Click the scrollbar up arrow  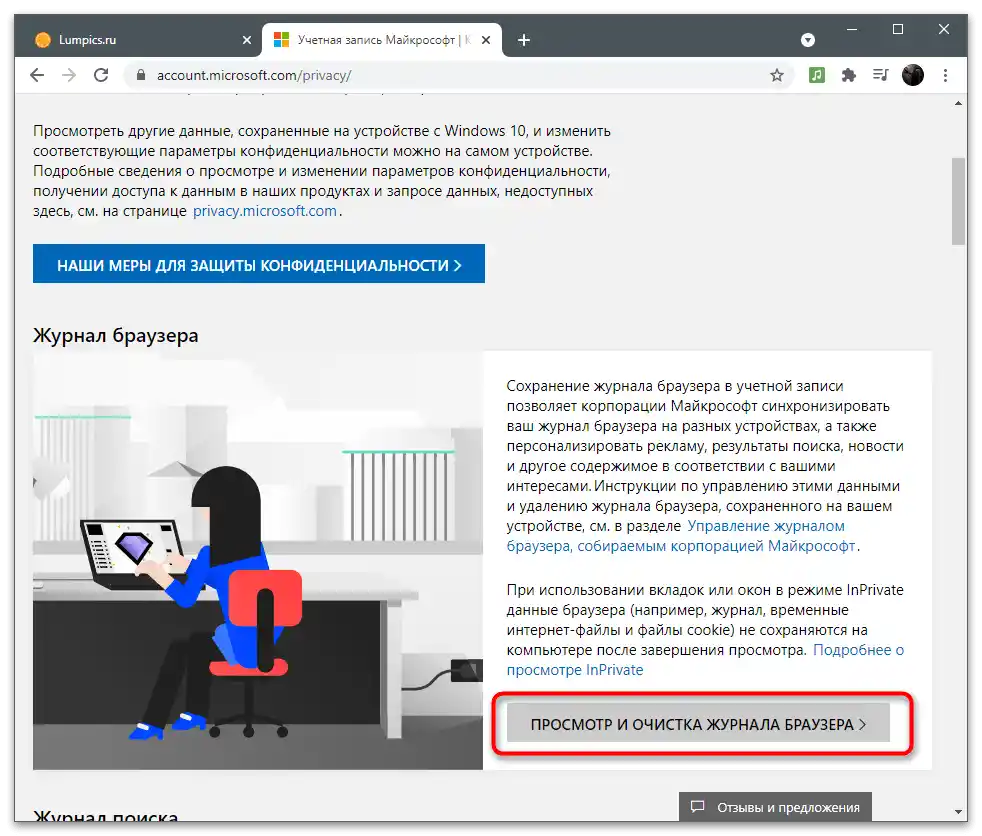click(958, 103)
